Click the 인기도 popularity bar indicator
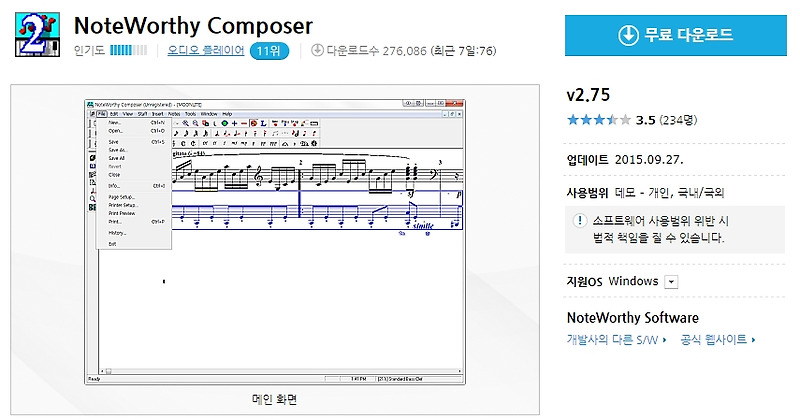 coord(128,50)
